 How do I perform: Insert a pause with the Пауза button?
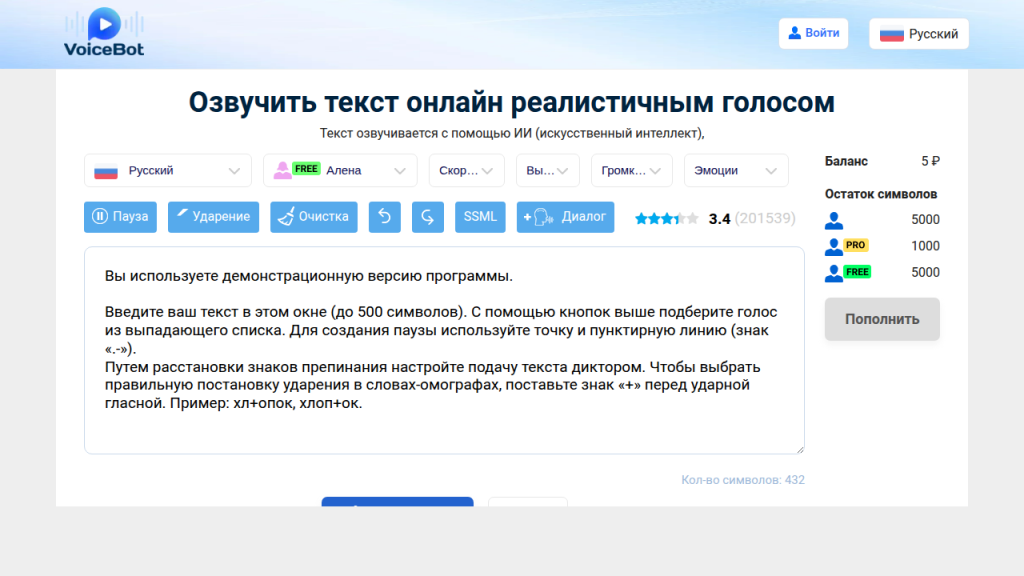(120, 217)
